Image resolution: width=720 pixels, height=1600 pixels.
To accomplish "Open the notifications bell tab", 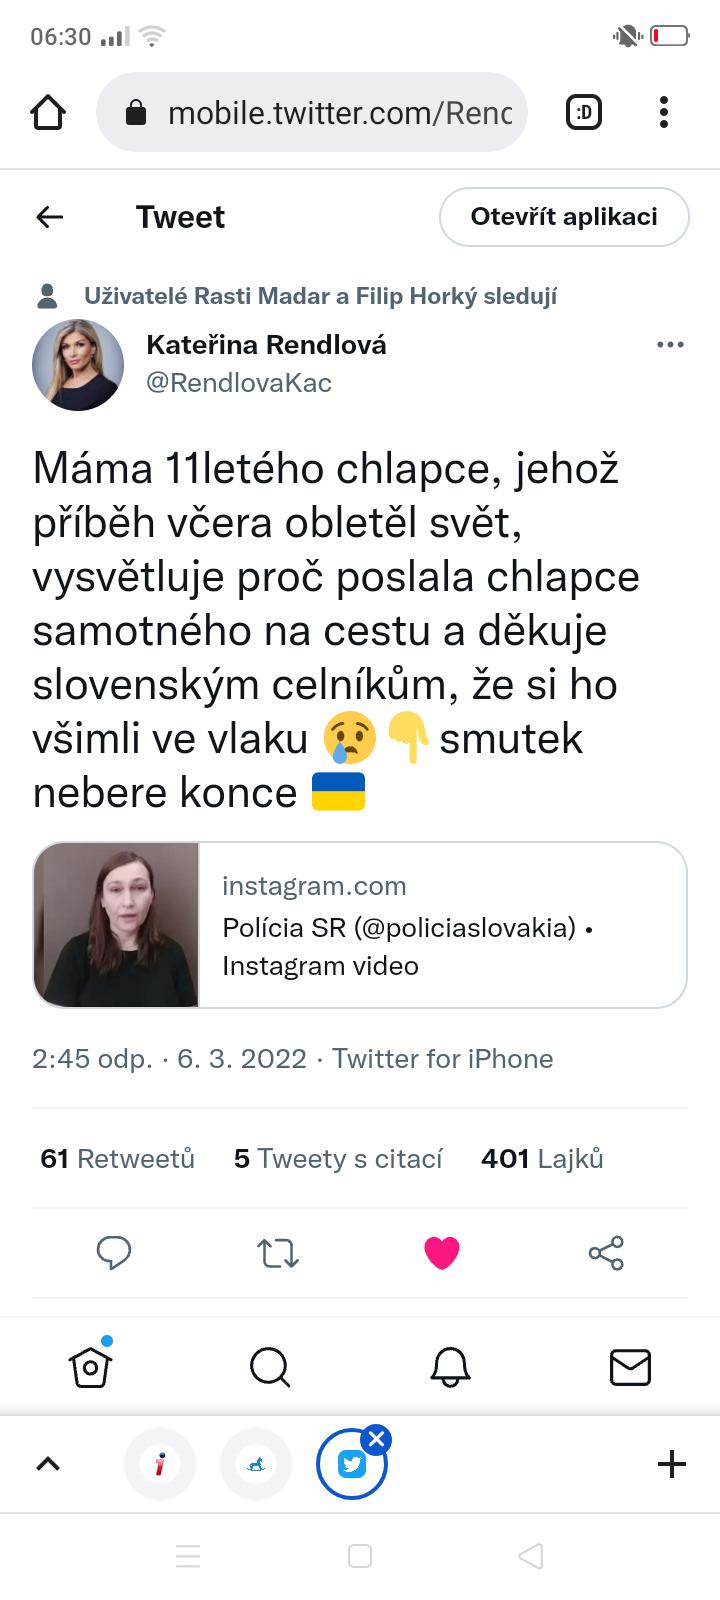I will tap(450, 1366).
